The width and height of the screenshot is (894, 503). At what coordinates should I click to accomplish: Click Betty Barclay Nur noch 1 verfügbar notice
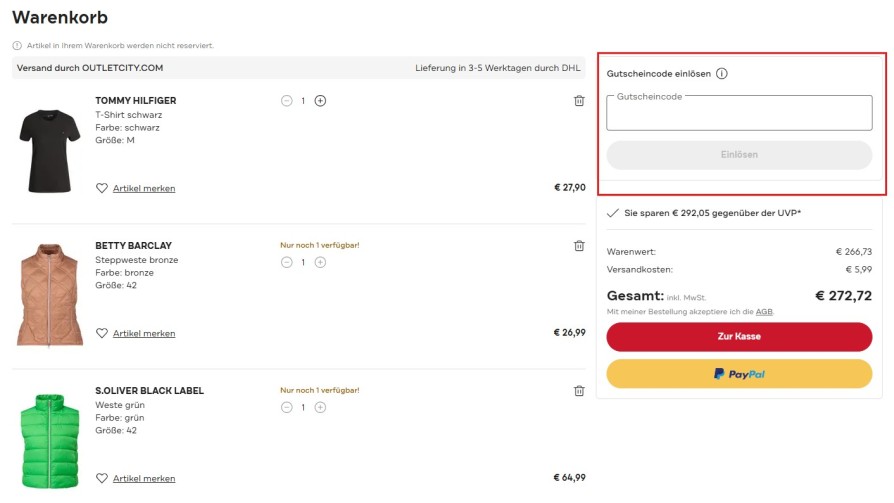tap(320, 245)
